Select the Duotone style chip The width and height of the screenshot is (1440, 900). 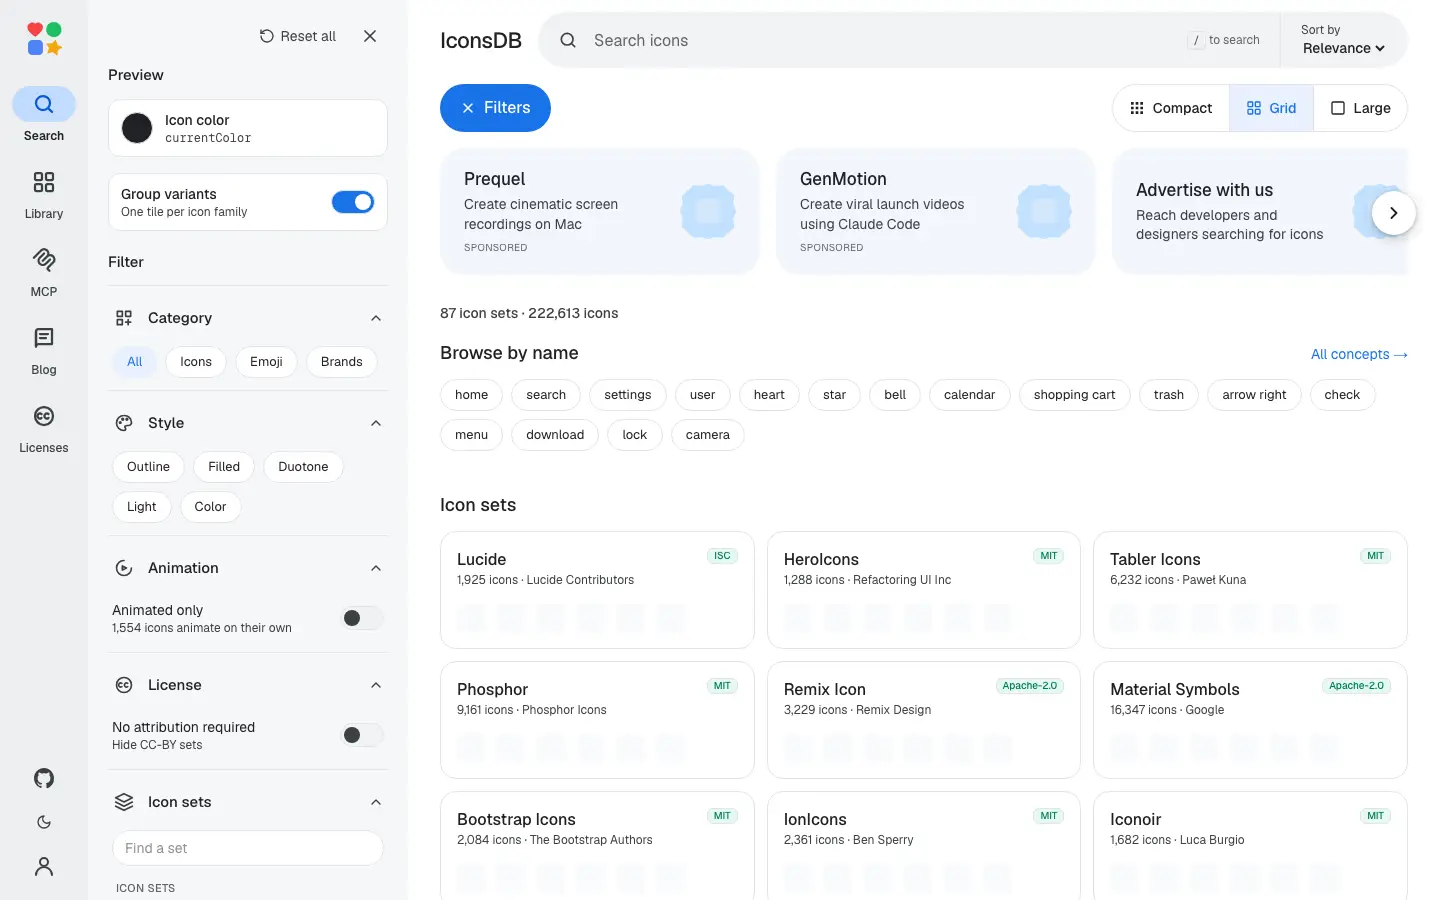click(303, 467)
